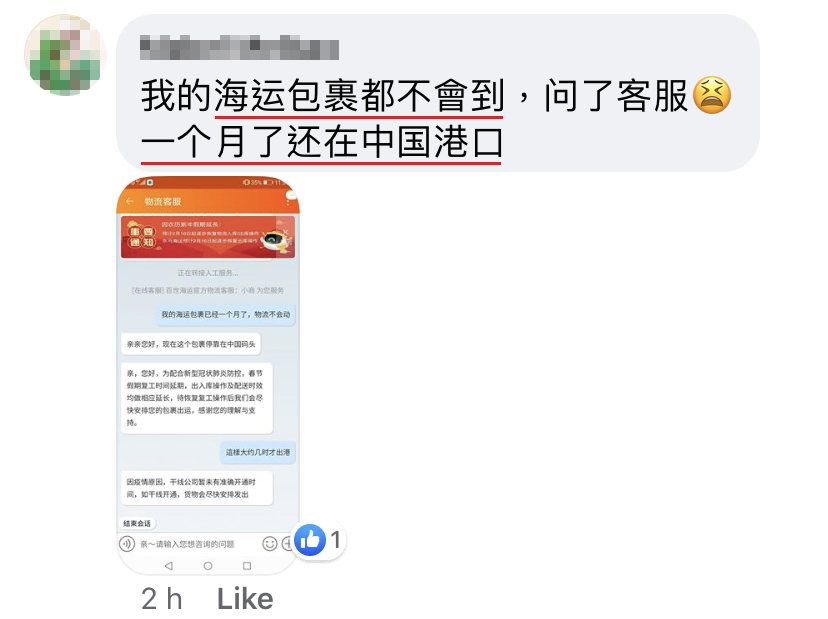Open the attached chat screenshot image
828x619 pixels.
tap(208, 376)
